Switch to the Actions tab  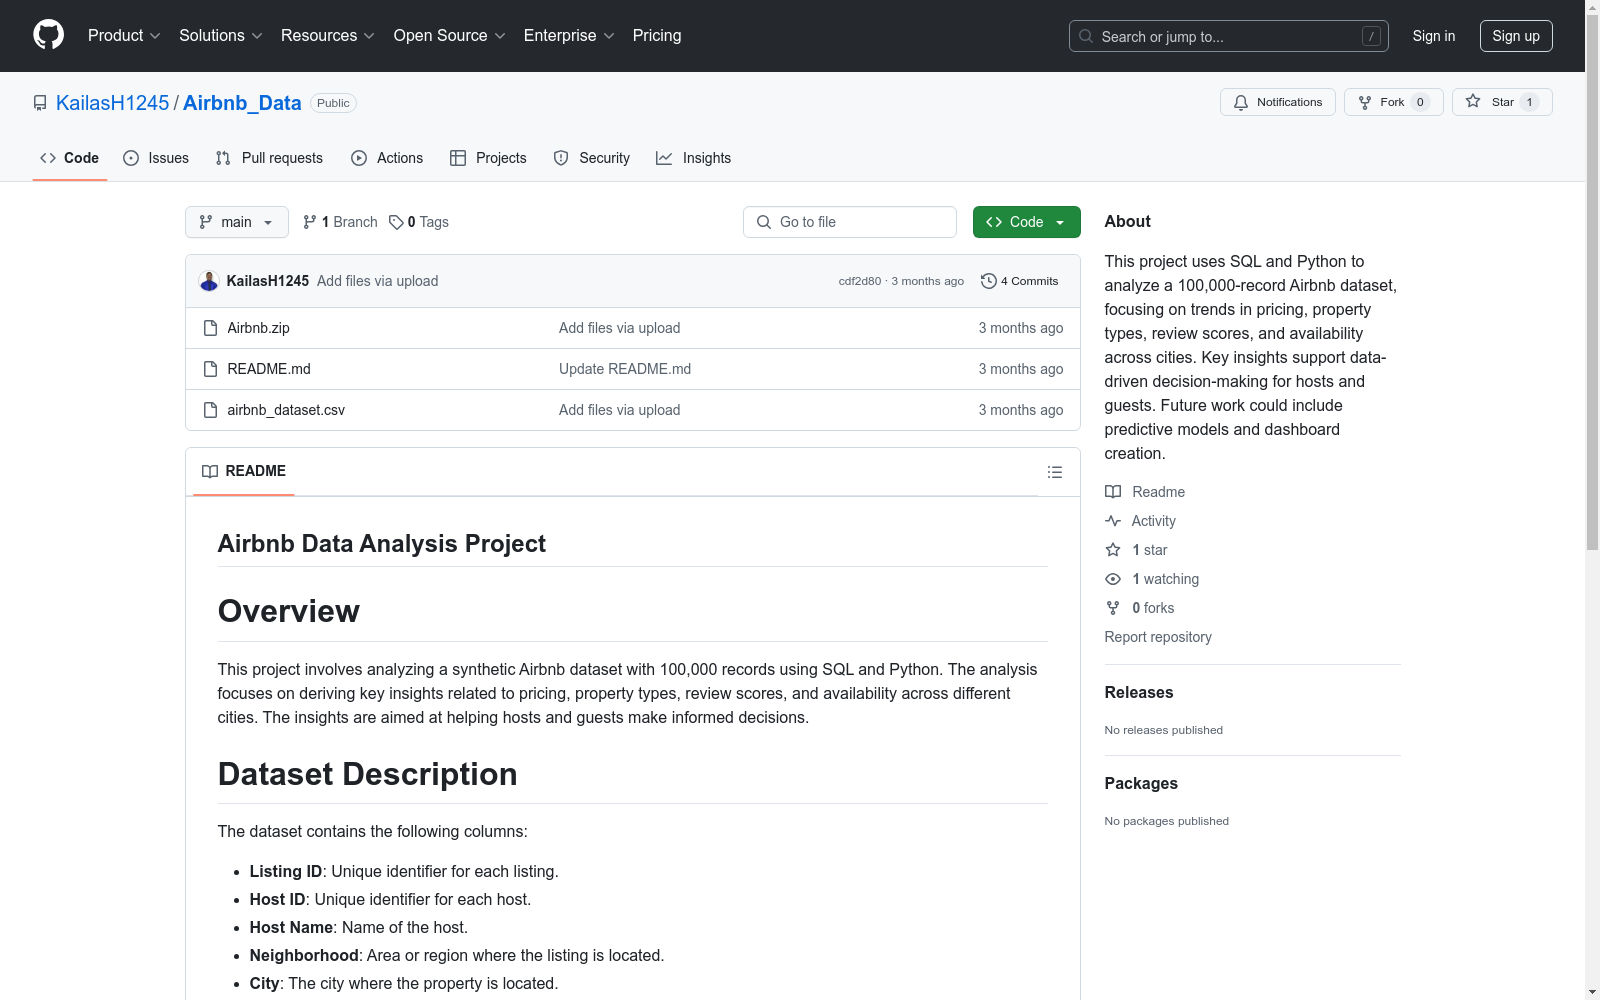click(x=387, y=158)
